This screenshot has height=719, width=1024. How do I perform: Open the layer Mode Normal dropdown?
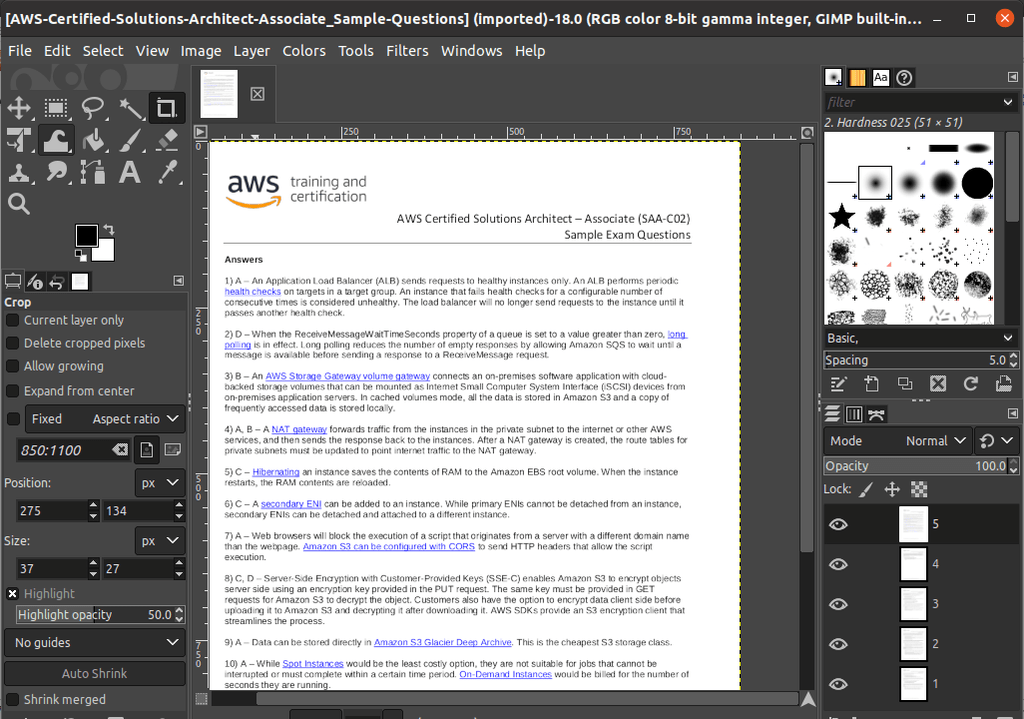pyautogui.click(x=897, y=441)
